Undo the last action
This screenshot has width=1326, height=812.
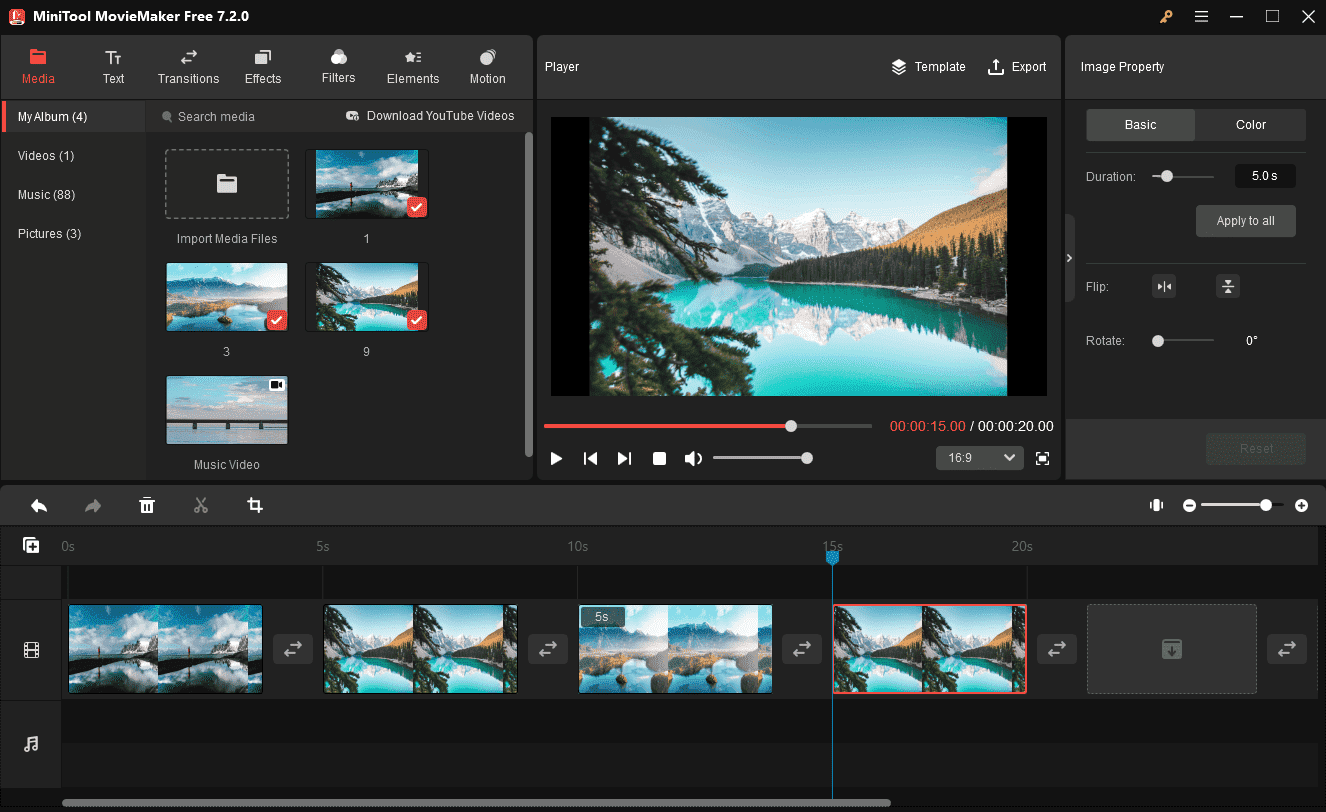(39, 506)
